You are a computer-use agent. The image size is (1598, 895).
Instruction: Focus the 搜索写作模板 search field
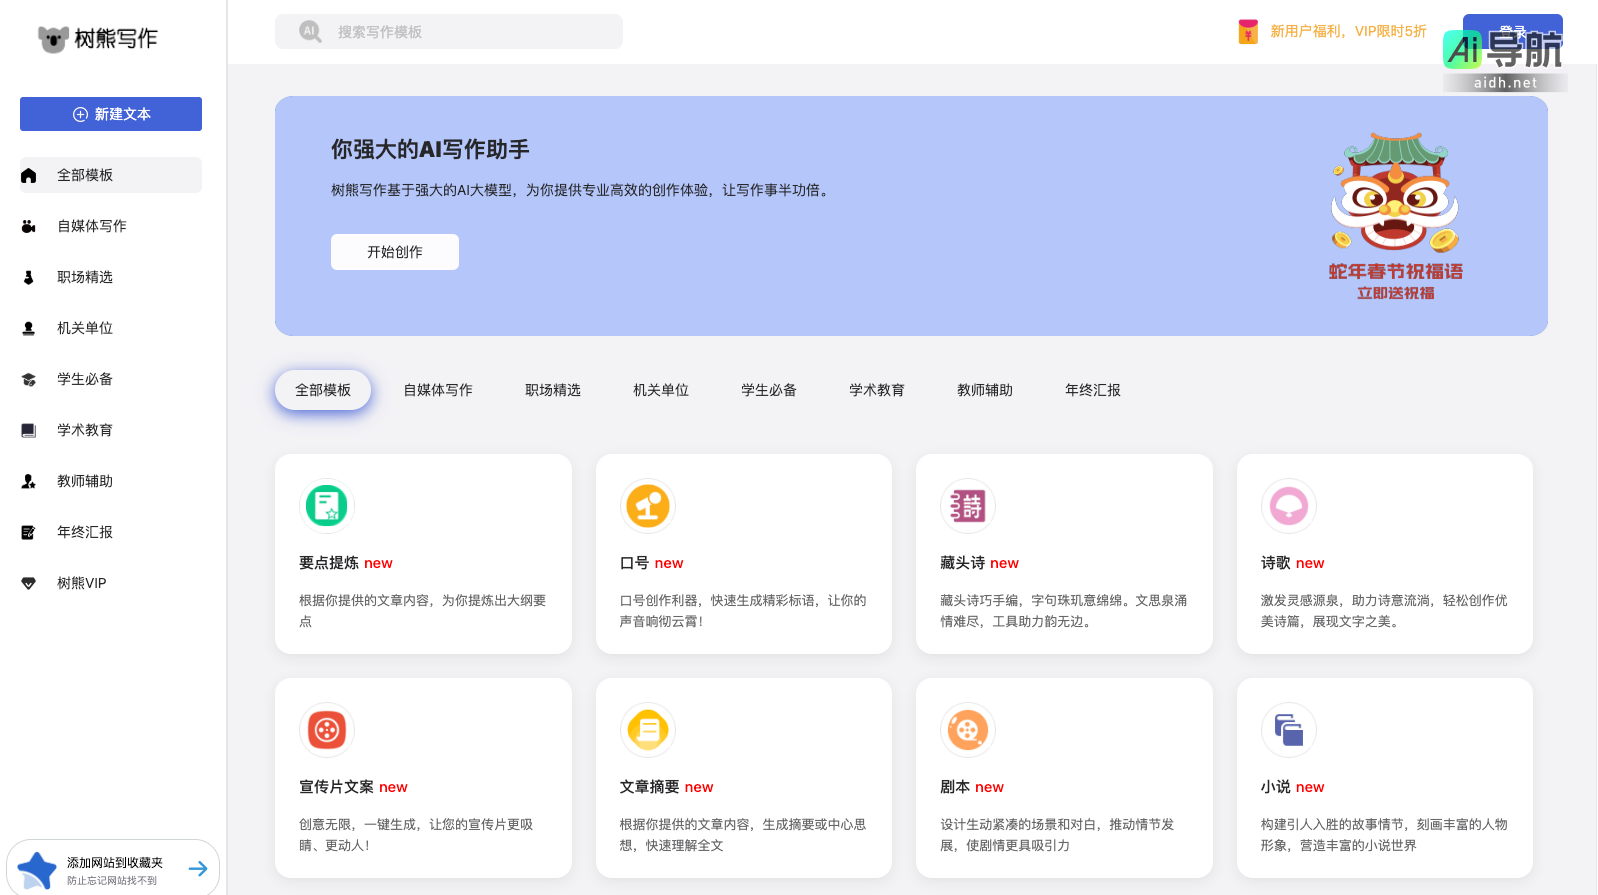[460, 32]
